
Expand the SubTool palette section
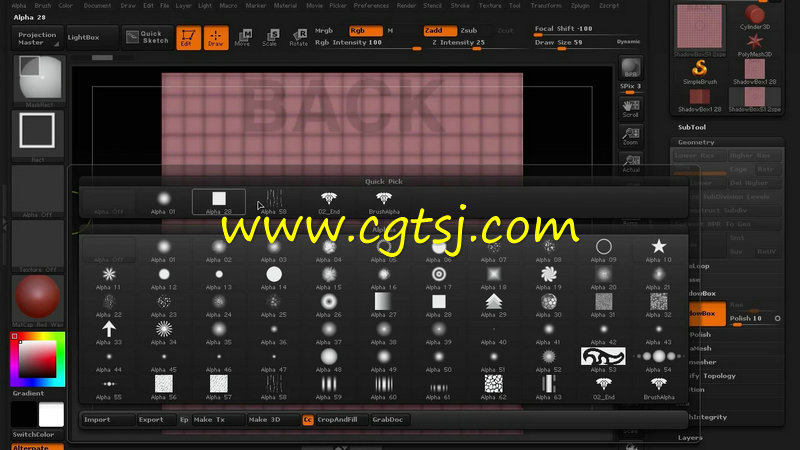[692, 128]
